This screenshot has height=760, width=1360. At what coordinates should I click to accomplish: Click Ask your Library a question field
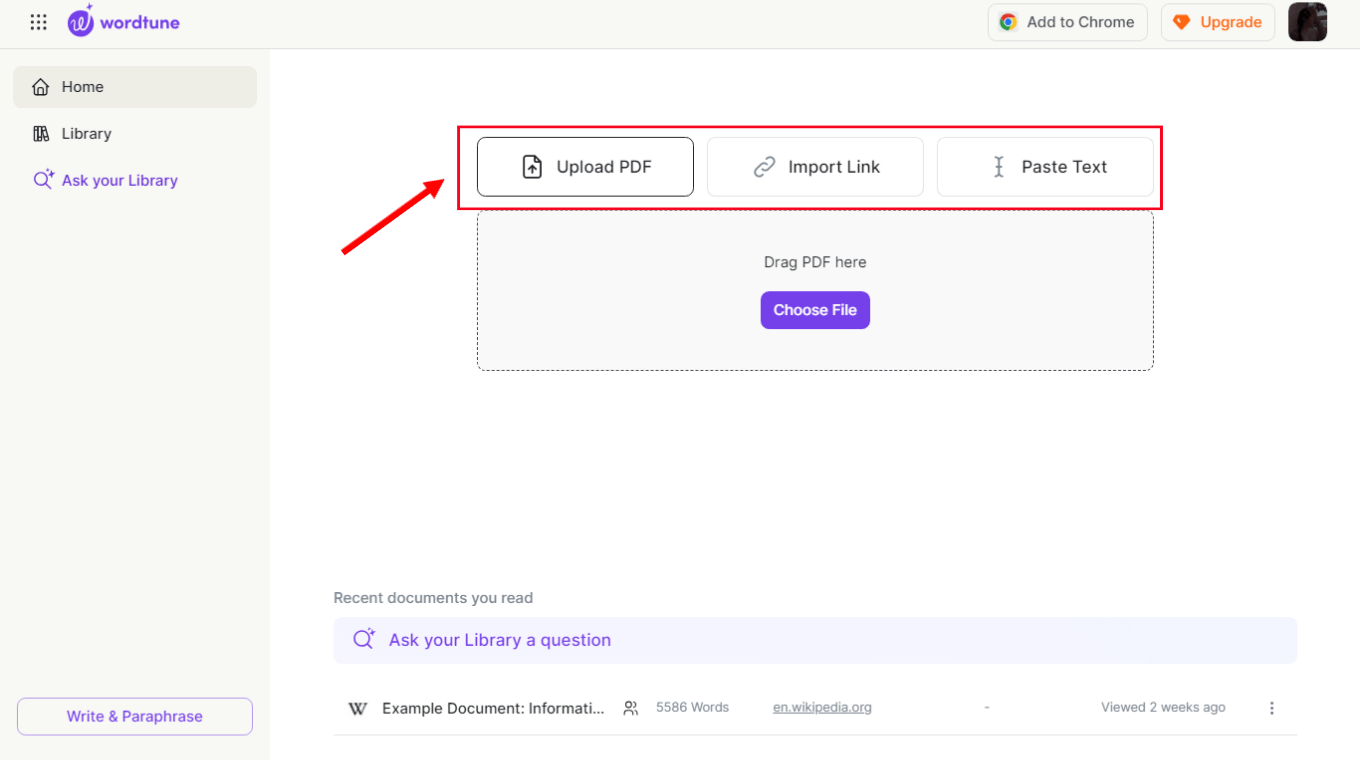click(815, 640)
